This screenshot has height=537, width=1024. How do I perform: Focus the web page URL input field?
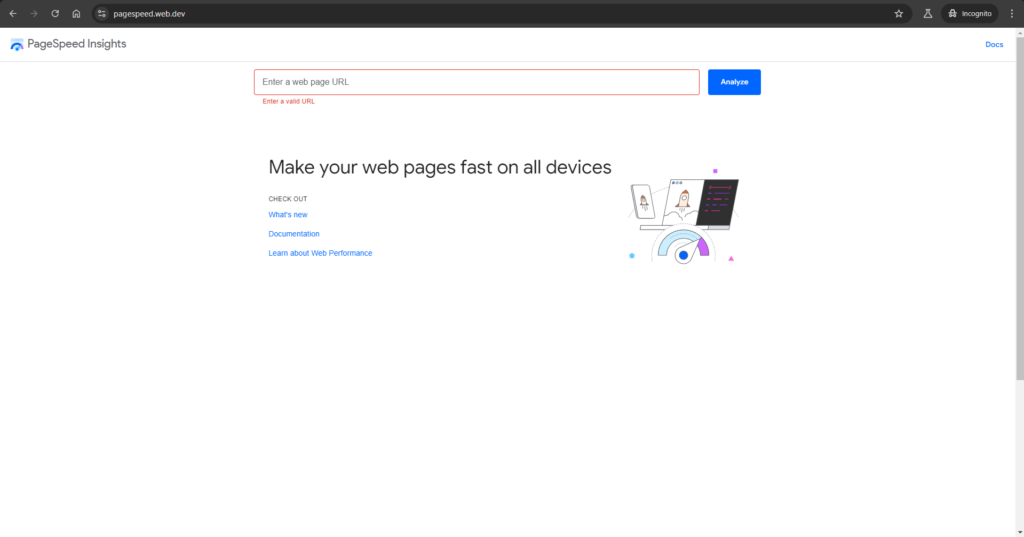click(477, 82)
